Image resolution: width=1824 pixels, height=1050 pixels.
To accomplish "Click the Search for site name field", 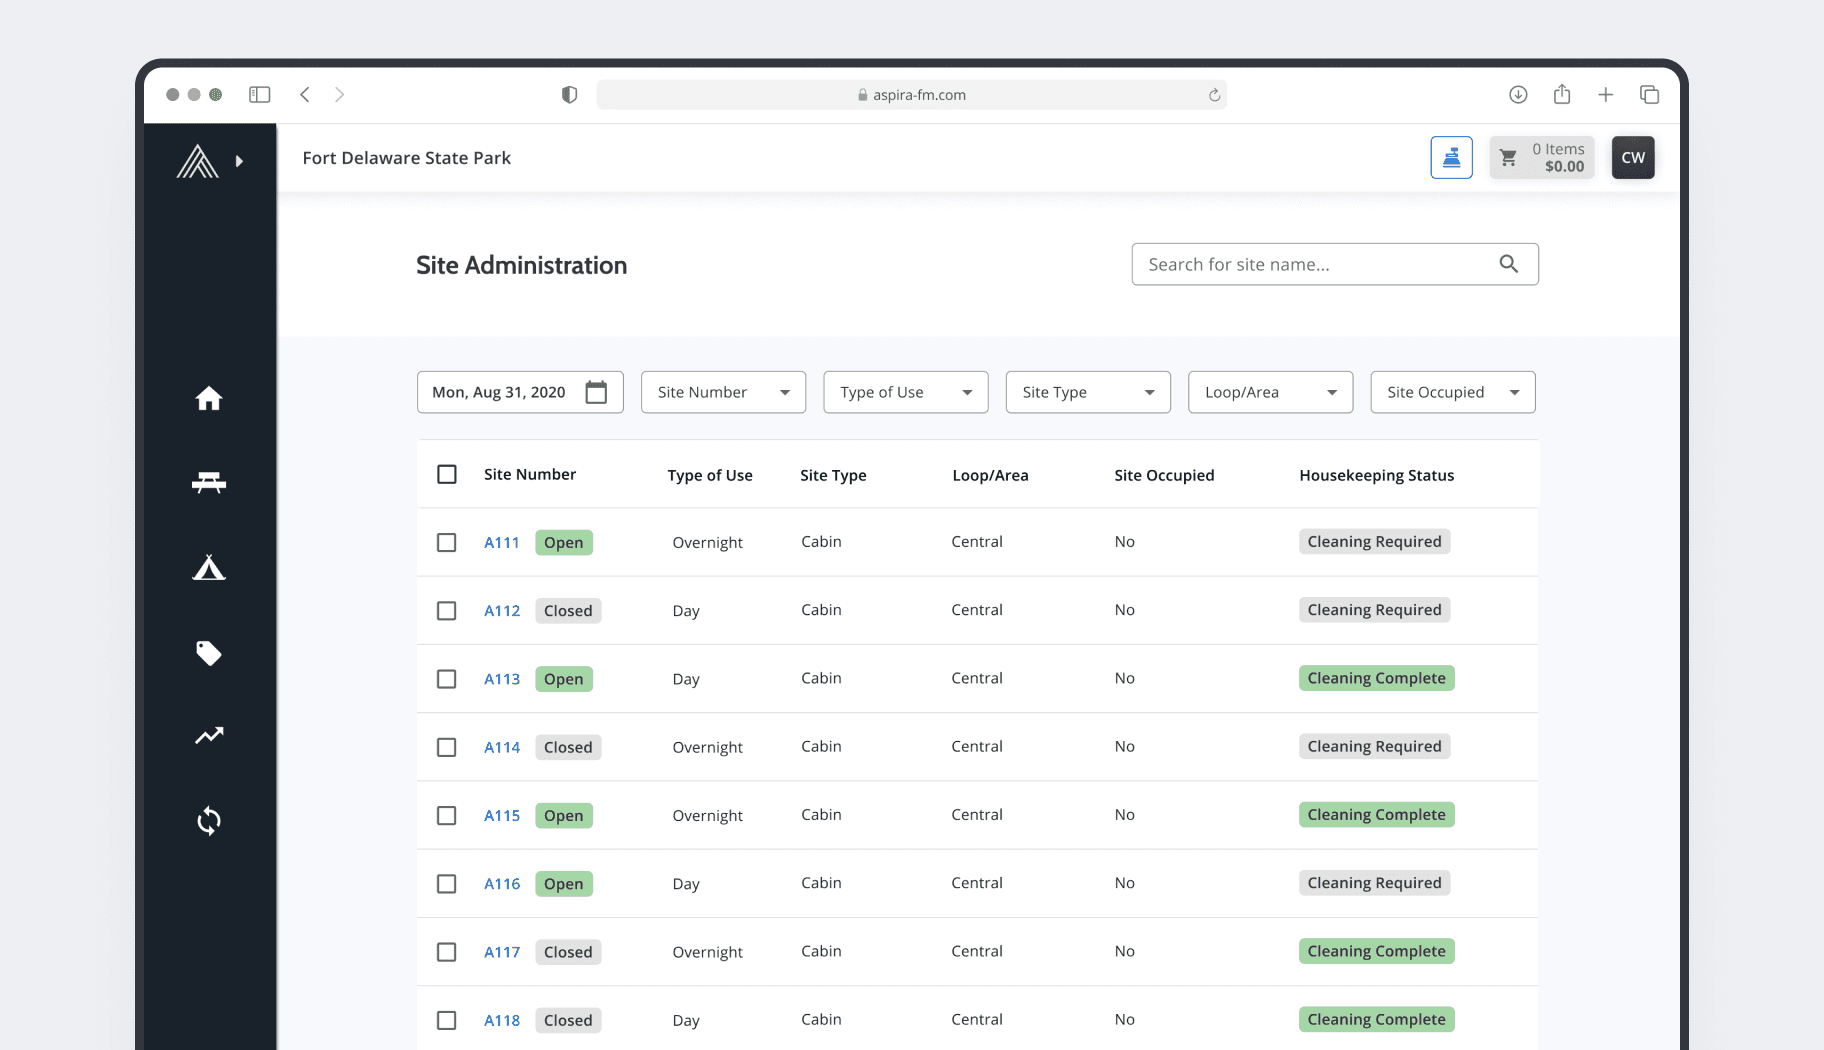I will point(1335,264).
